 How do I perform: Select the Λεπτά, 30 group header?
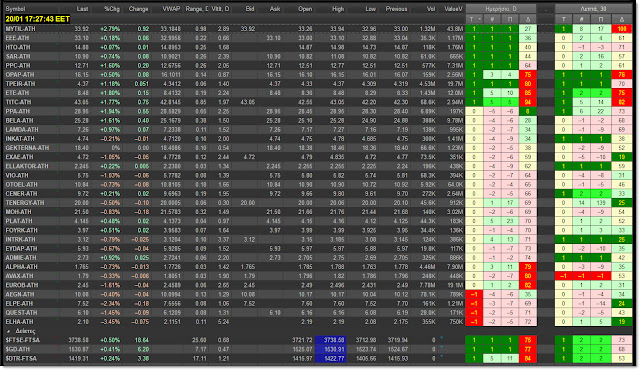[x=593, y=9]
